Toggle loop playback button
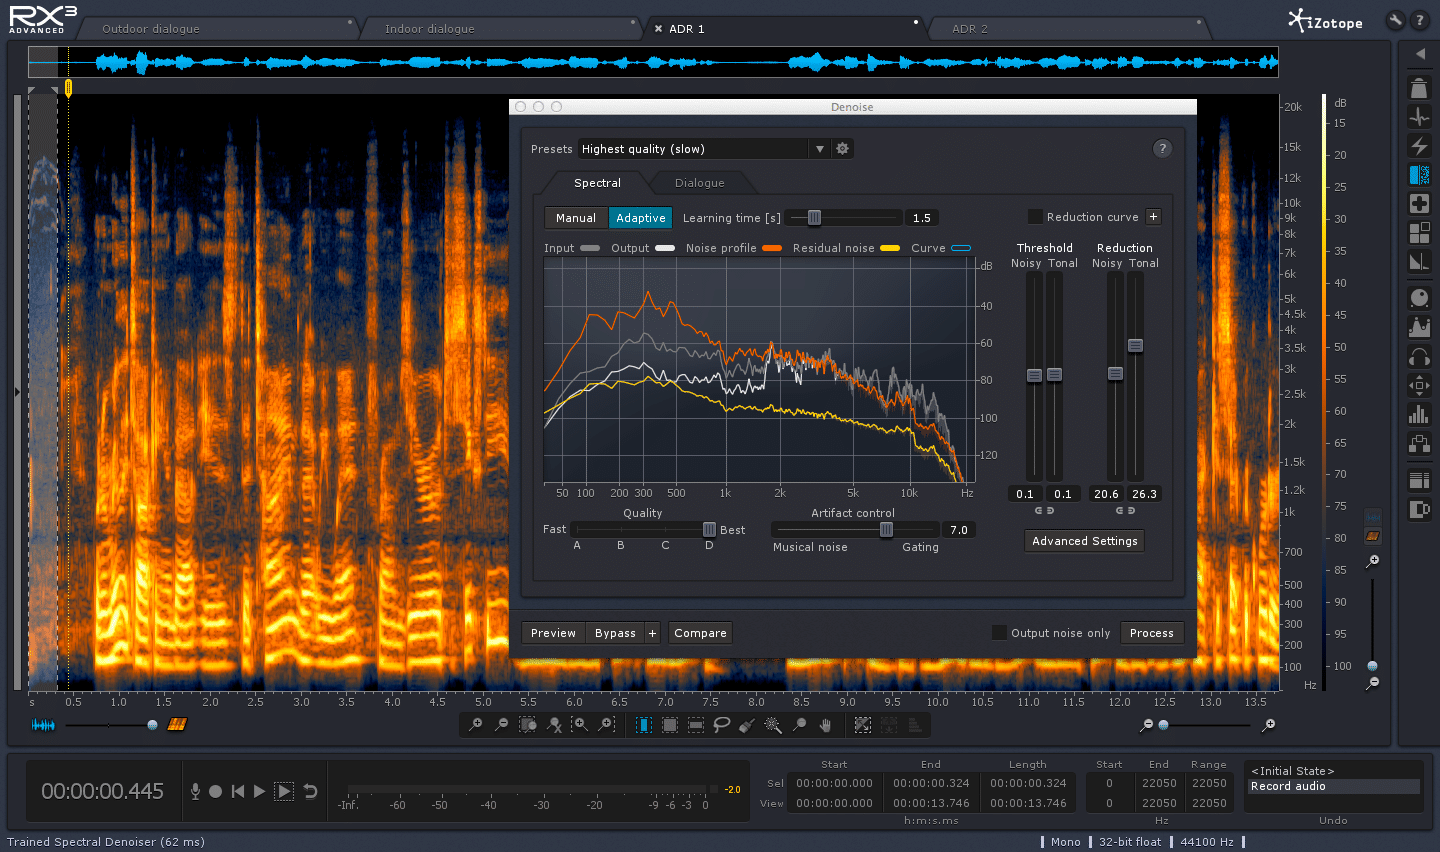Viewport: 1440px width, 852px height. click(x=310, y=791)
